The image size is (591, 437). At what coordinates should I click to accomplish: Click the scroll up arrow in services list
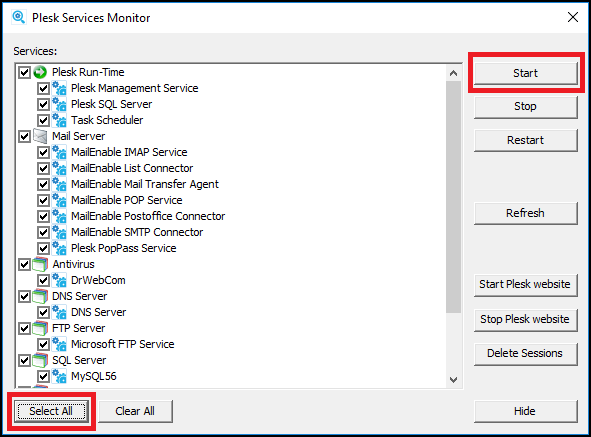pyautogui.click(x=453, y=73)
